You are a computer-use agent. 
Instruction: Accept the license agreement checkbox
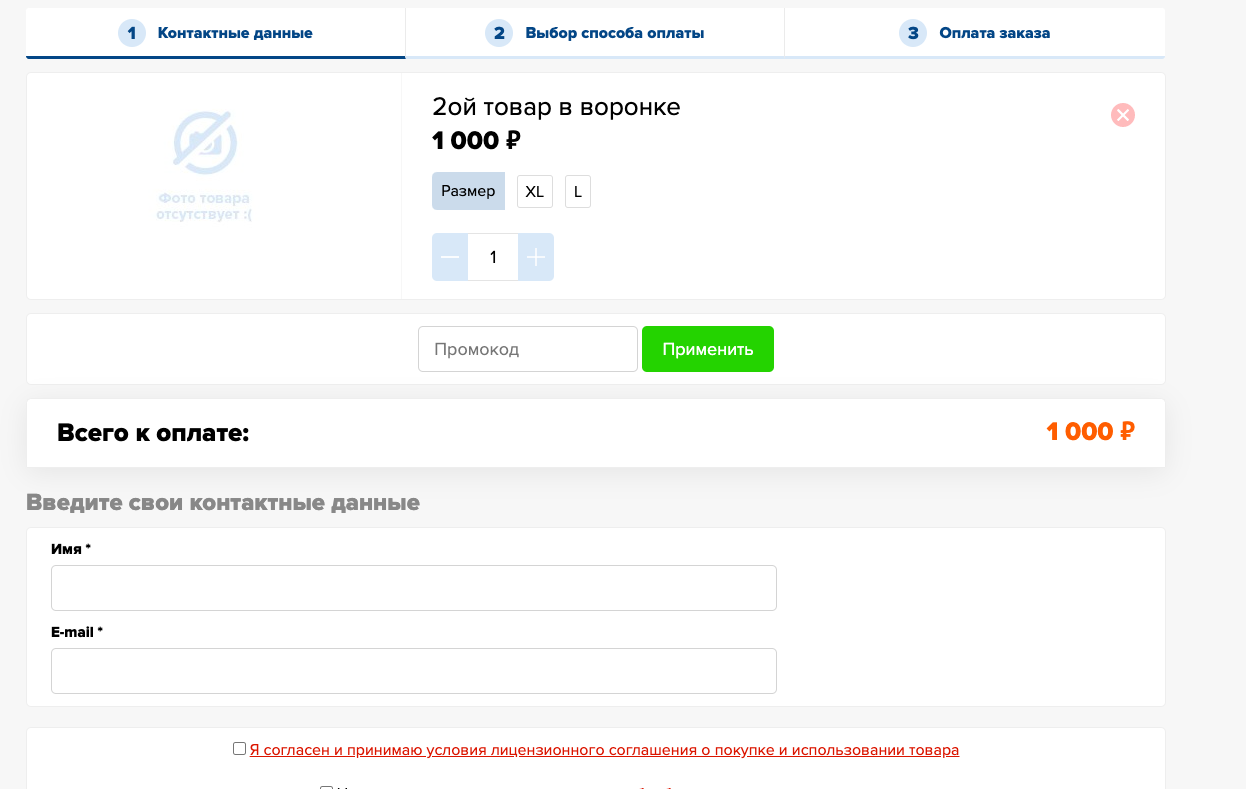(239, 749)
